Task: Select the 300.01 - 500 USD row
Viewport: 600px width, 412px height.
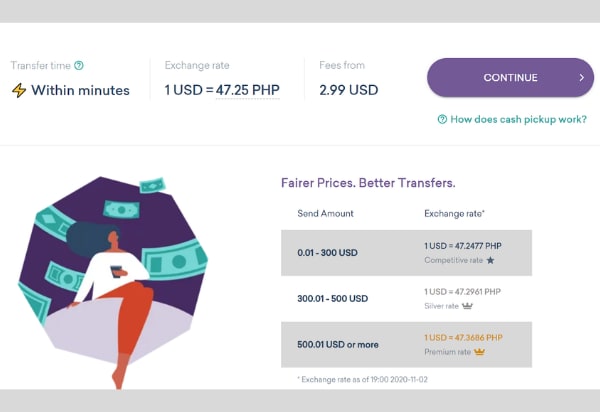Action: click(x=406, y=298)
